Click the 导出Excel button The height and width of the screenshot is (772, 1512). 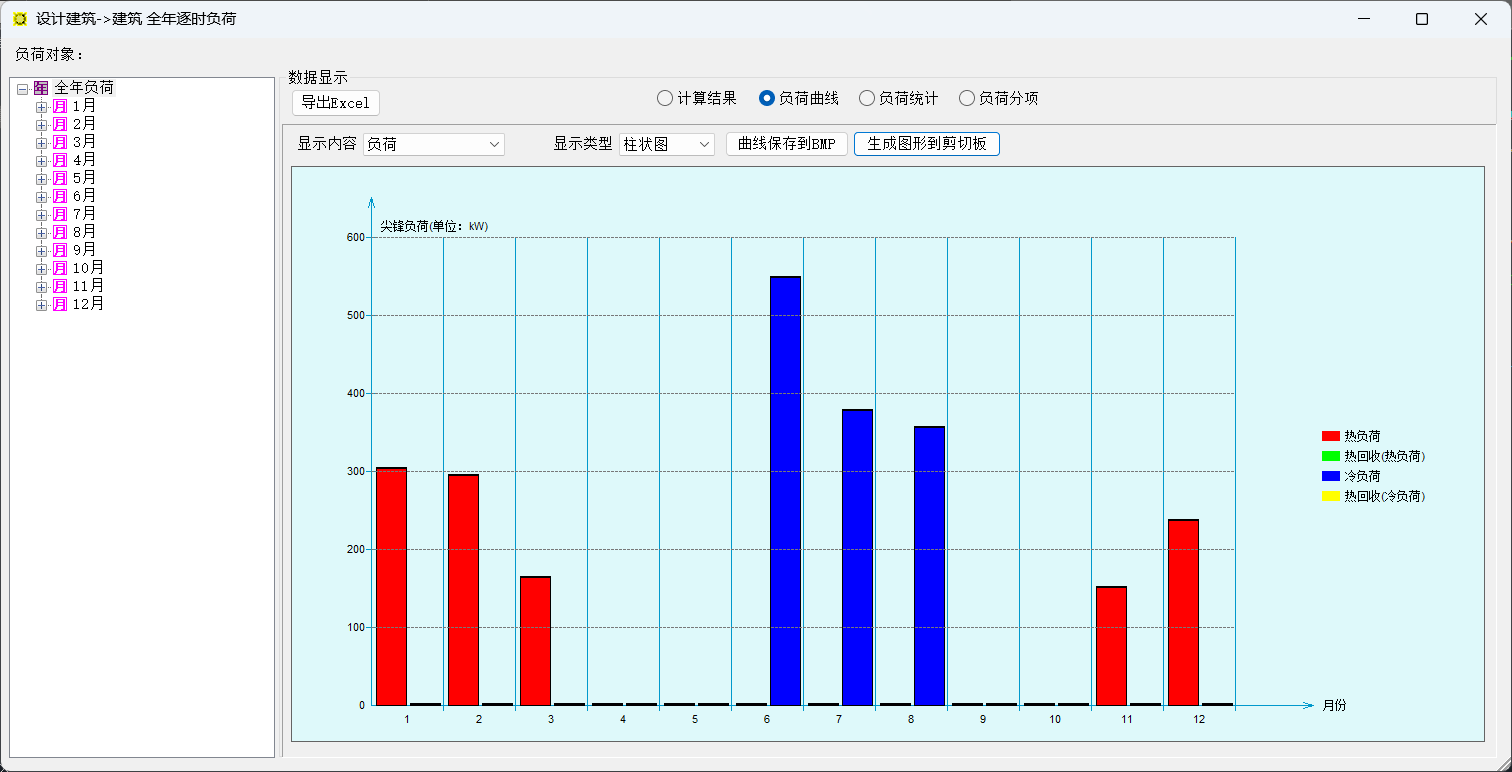336,103
